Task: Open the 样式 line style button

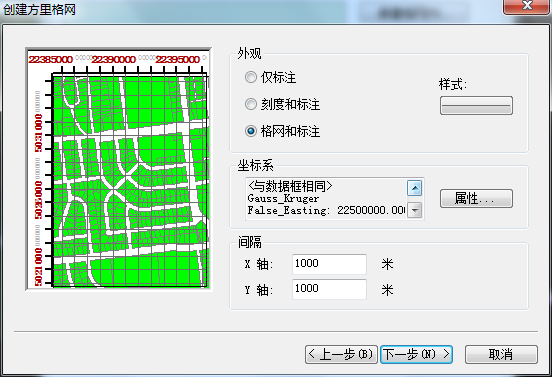Action: [x=476, y=106]
